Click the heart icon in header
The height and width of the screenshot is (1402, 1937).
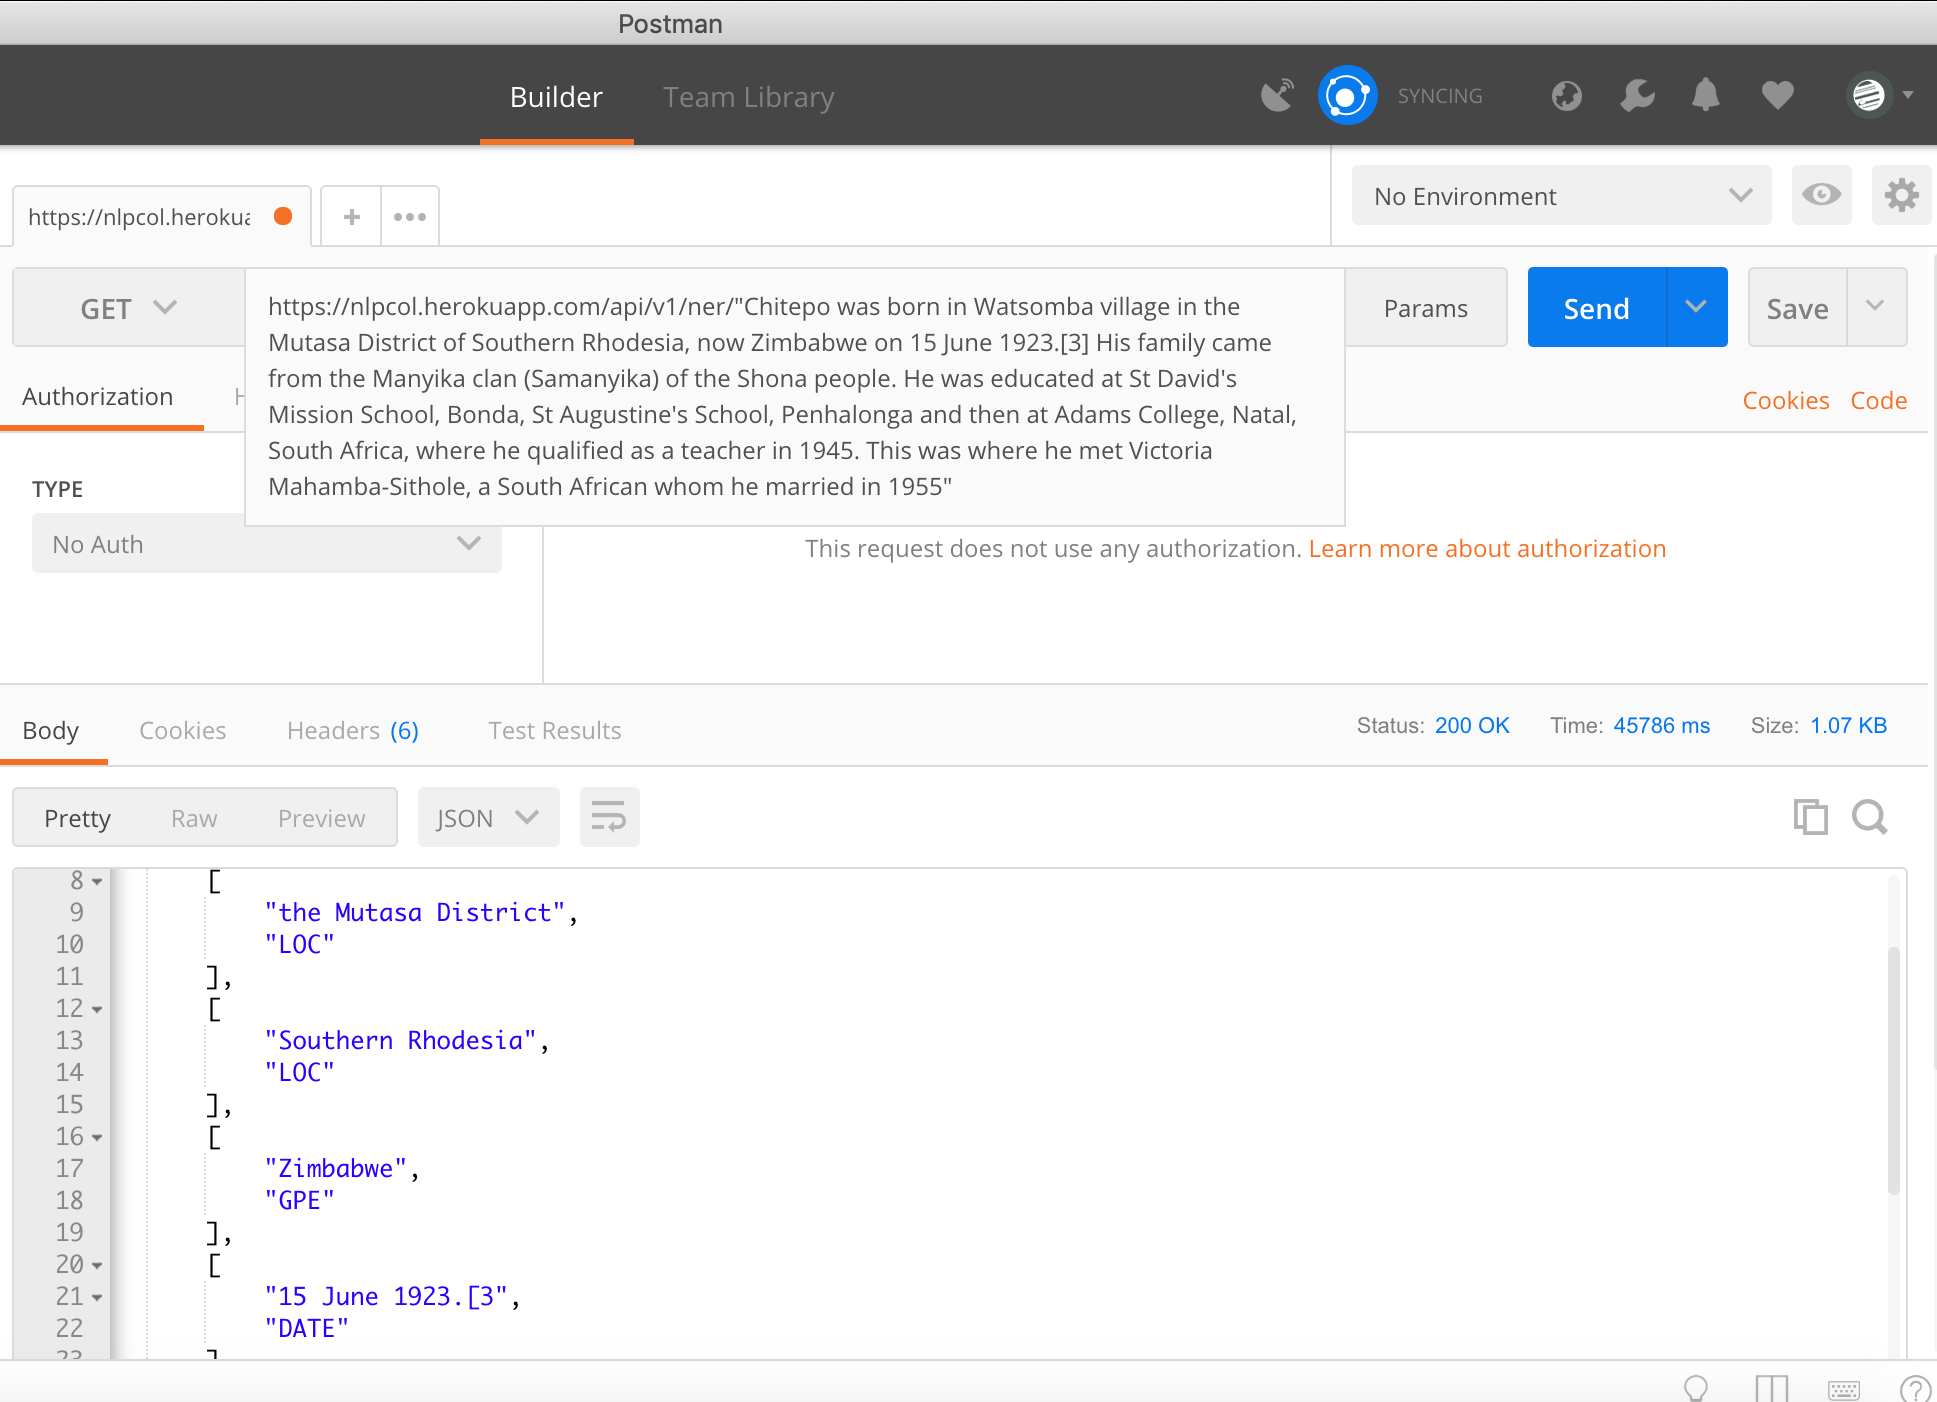pos(1777,96)
